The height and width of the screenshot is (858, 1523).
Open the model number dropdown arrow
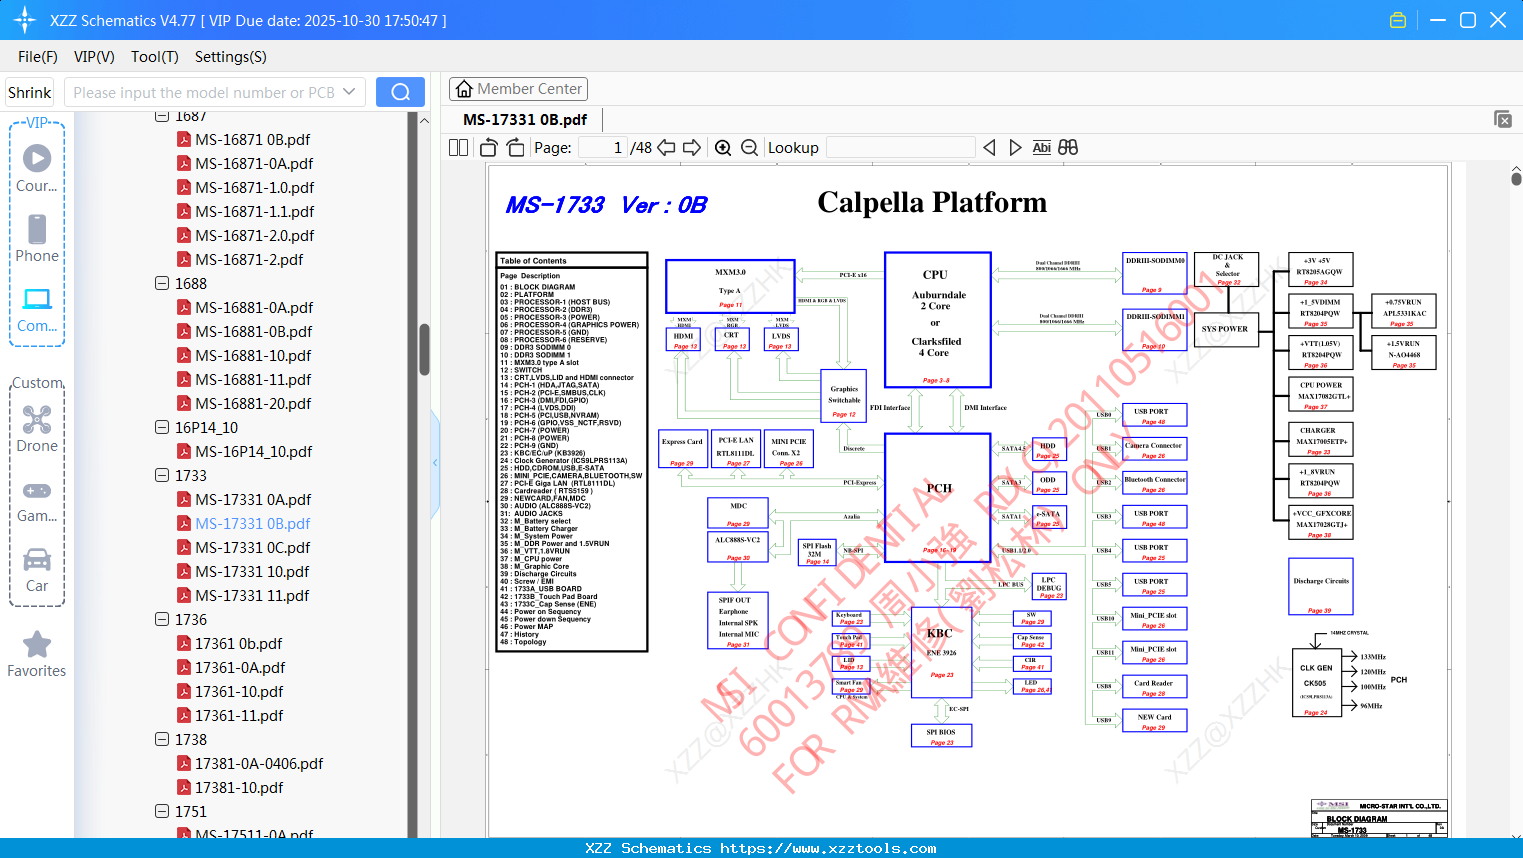349,92
